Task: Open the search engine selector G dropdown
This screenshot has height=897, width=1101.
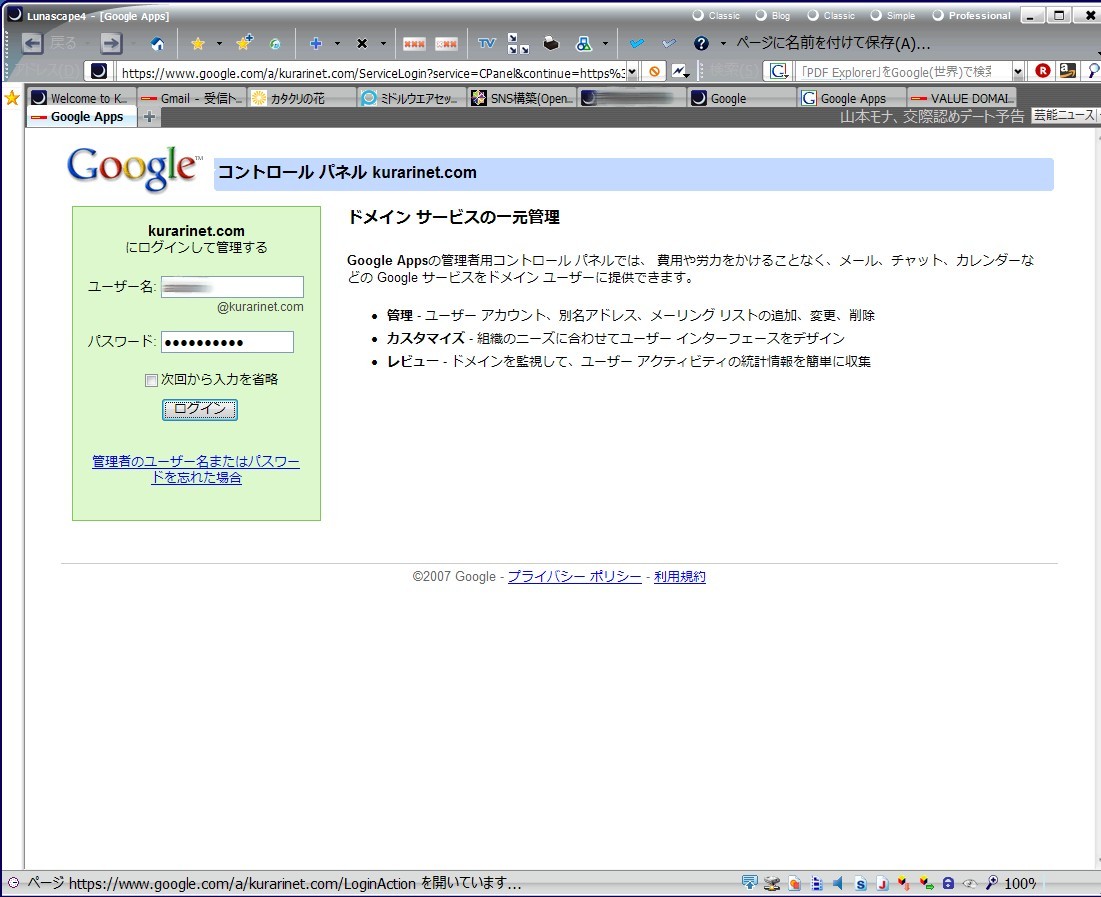Action: point(779,71)
